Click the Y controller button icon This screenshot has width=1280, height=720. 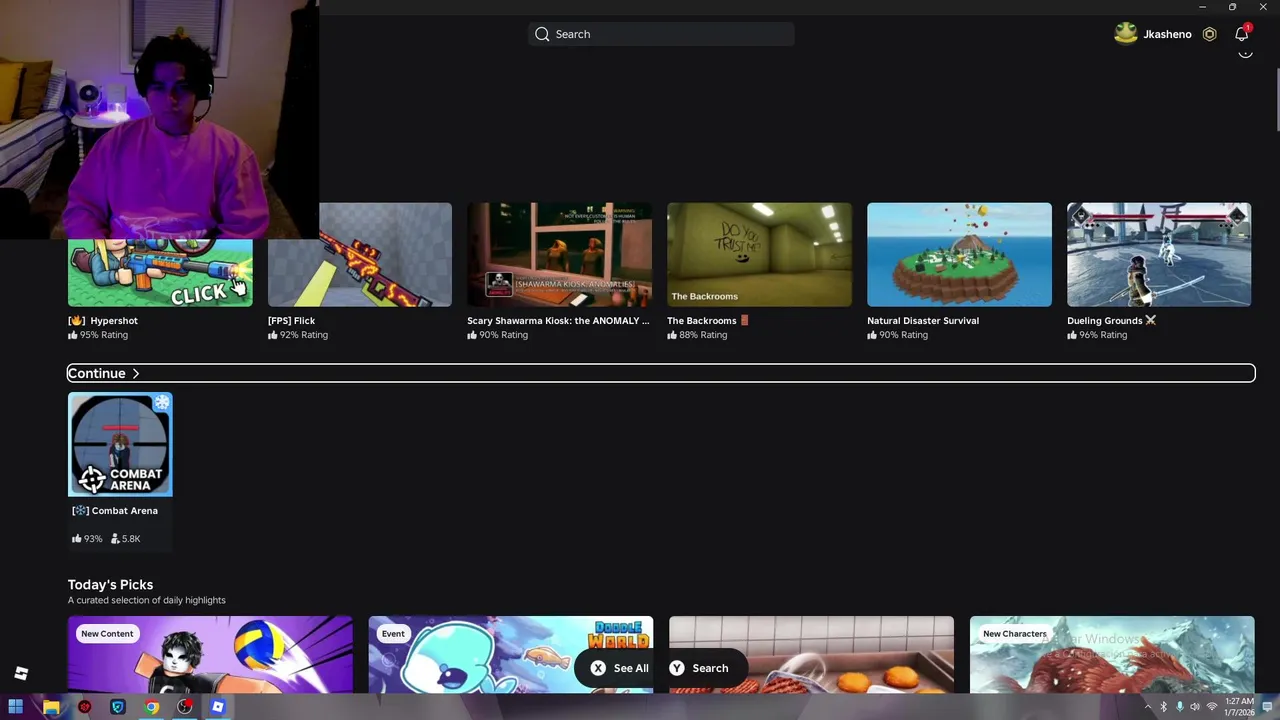[677, 668]
